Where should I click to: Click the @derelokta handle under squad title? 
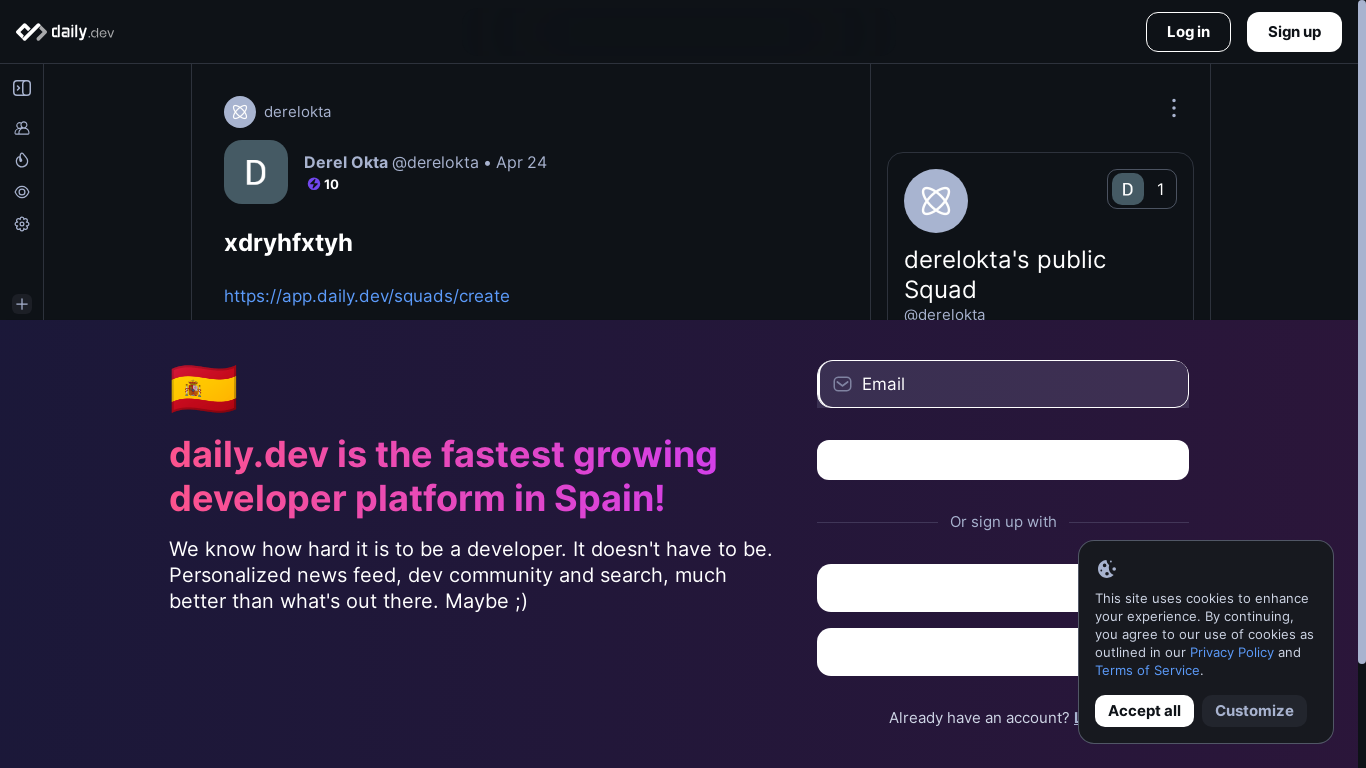(x=944, y=314)
